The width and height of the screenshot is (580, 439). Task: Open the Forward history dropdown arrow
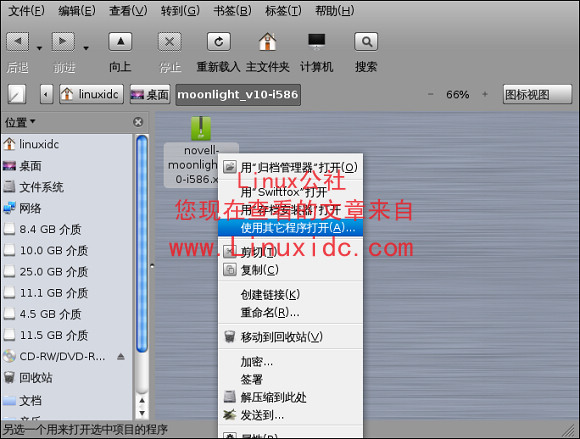[86, 48]
